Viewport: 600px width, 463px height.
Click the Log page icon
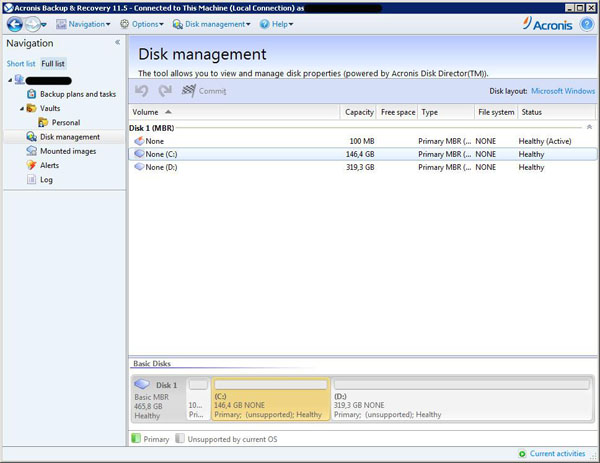(x=31, y=179)
